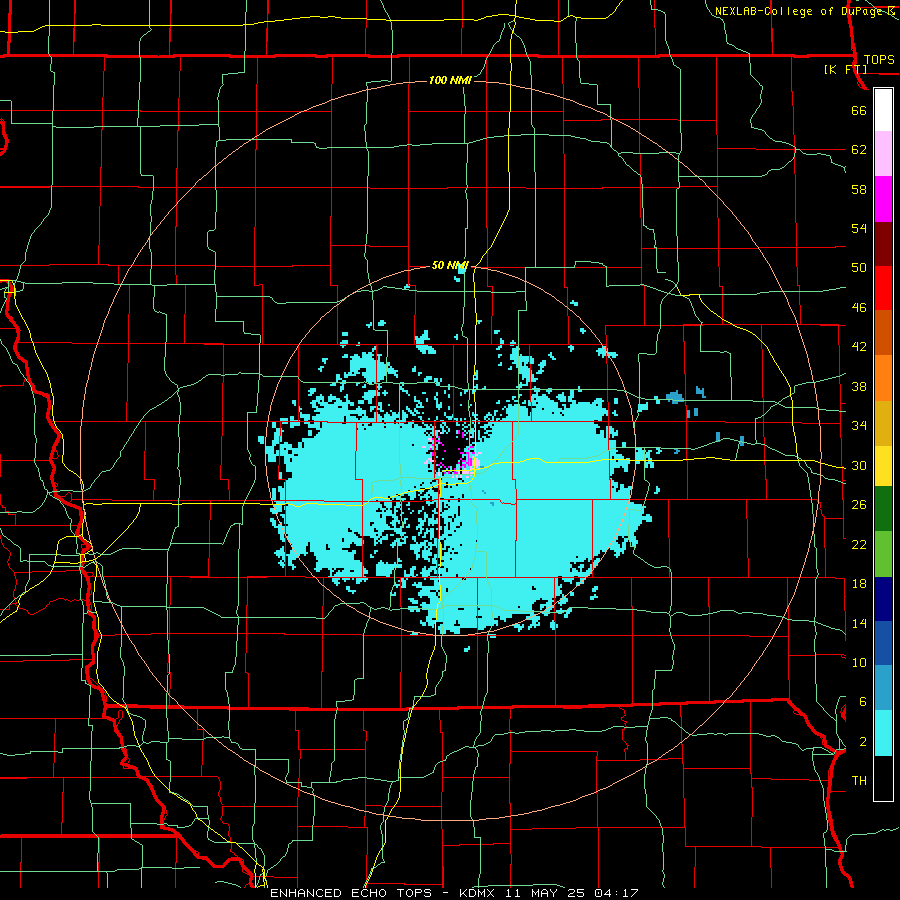Click the legend value '22'
The width and height of the screenshot is (900, 900).
[x=859, y=544]
